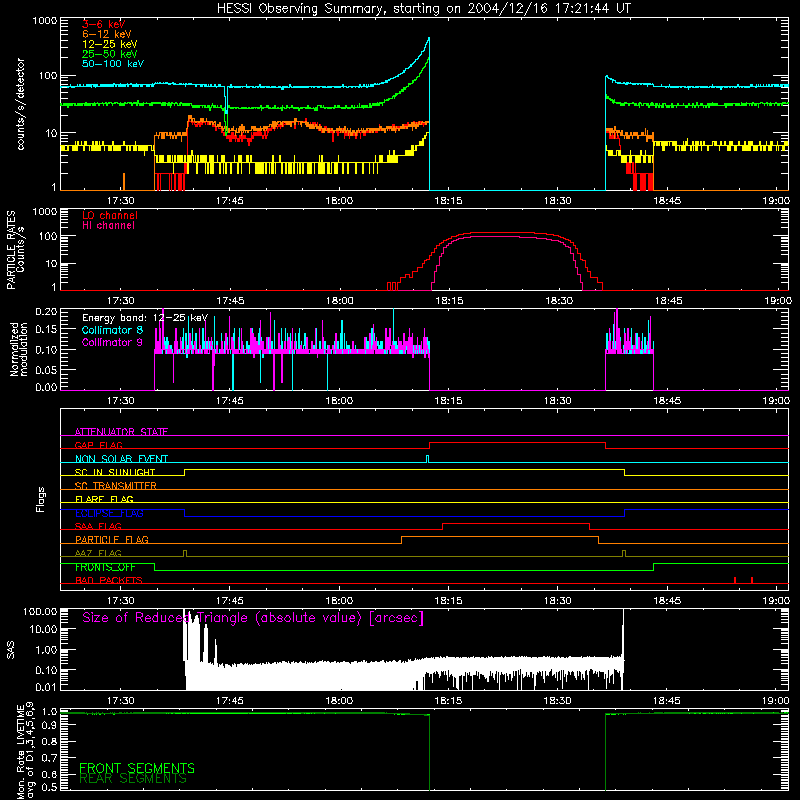The width and height of the screenshot is (800, 800).
Task: Click the SAS axis label
Action: click(x=10, y=650)
